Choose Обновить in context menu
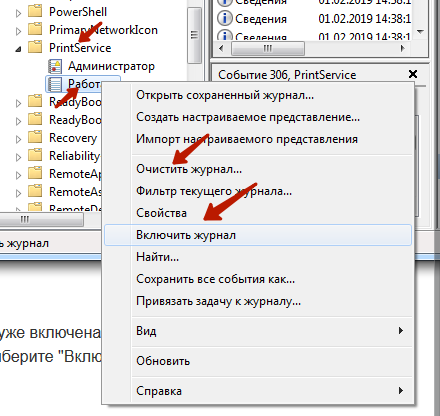Viewport: 440px width, 416px height. [x=258, y=361]
